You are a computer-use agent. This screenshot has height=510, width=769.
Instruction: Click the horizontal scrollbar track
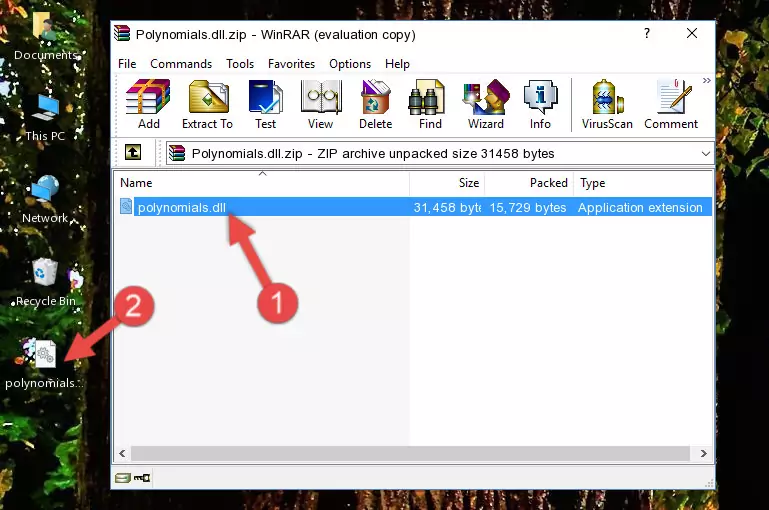(410, 454)
